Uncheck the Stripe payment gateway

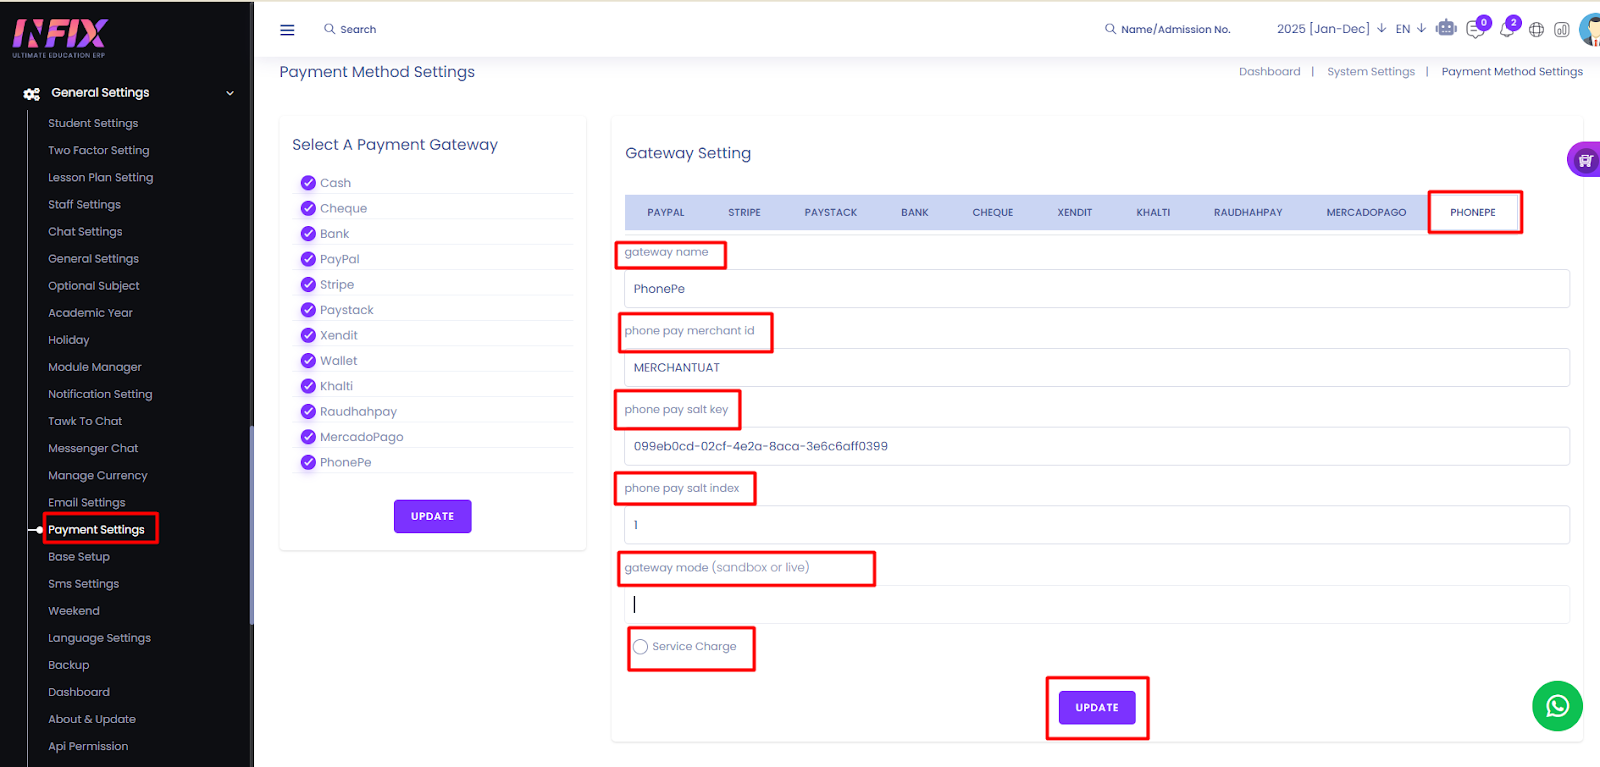tap(308, 284)
